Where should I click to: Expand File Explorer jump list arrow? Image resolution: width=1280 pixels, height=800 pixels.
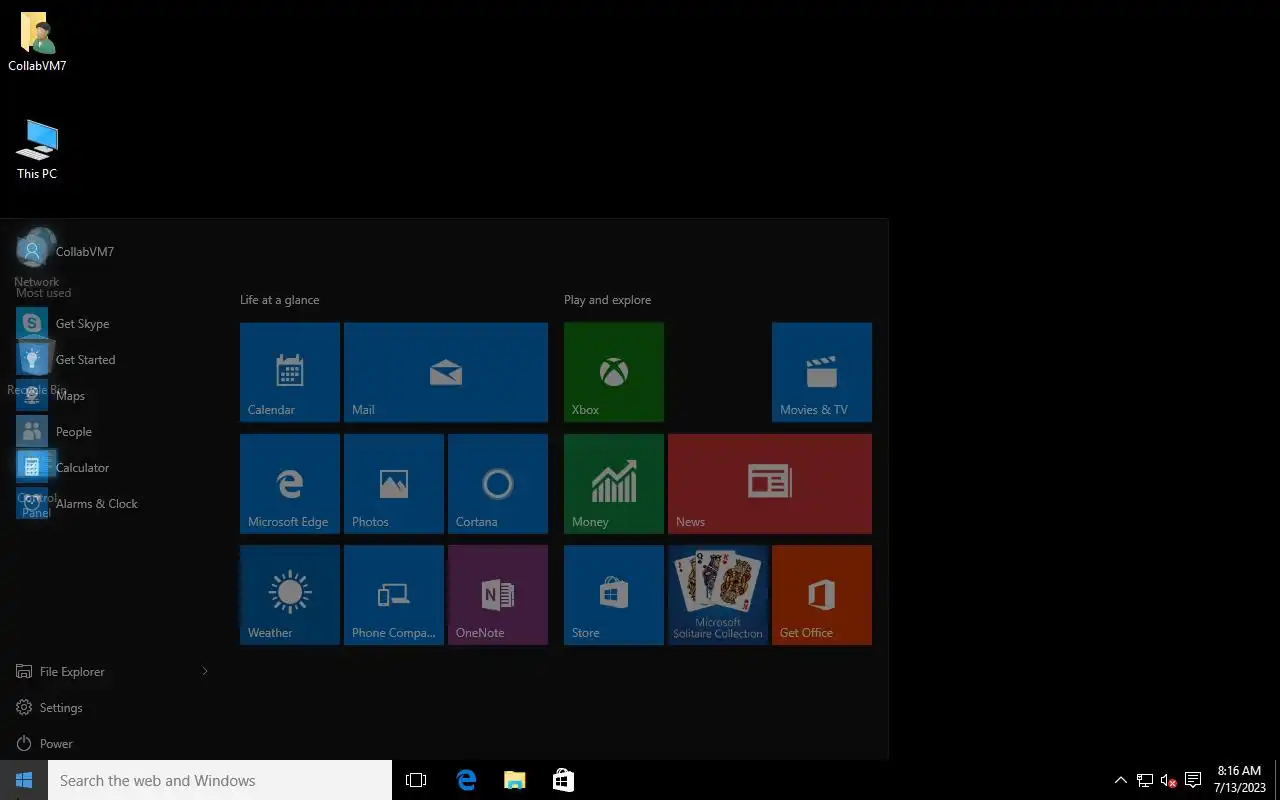[205, 671]
